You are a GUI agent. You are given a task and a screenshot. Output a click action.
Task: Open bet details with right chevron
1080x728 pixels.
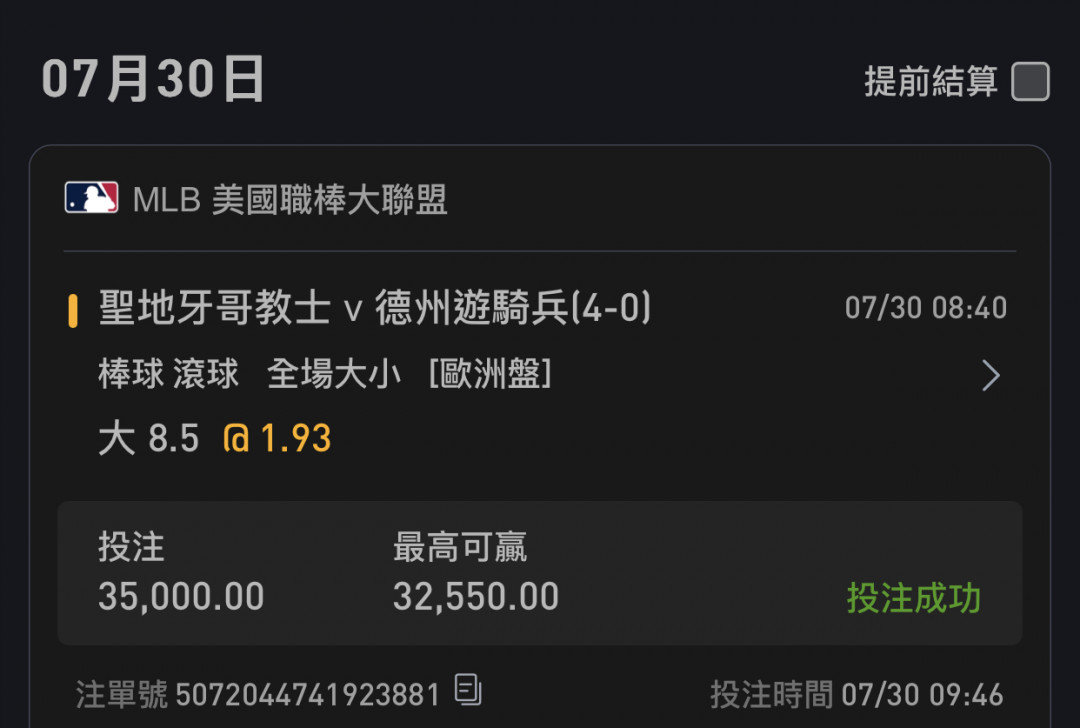click(x=990, y=375)
